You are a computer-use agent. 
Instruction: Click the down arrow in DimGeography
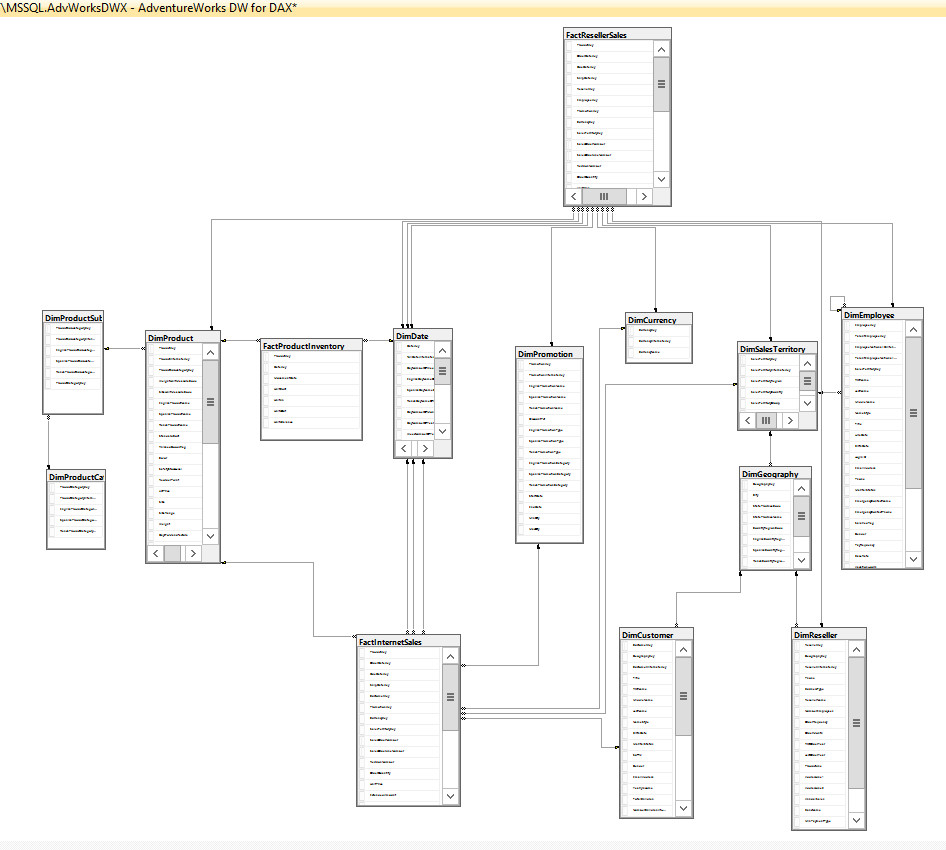(x=801, y=560)
